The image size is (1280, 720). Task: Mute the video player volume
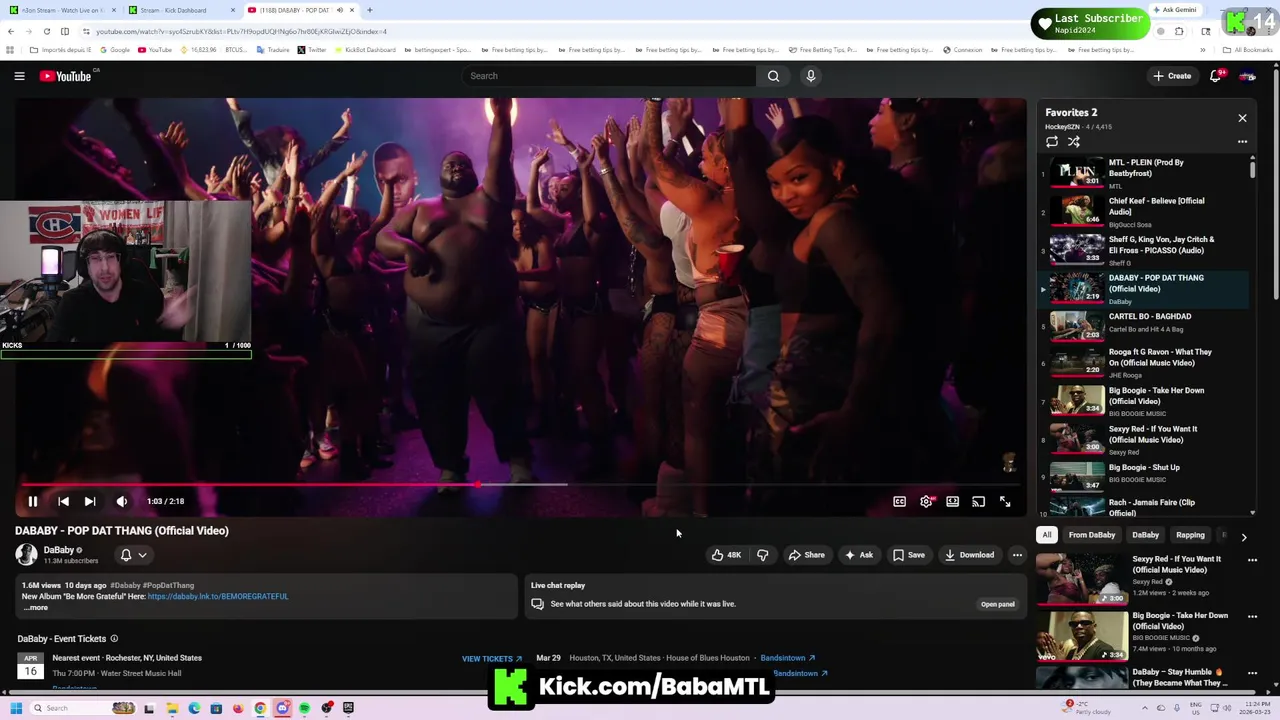point(122,501)
